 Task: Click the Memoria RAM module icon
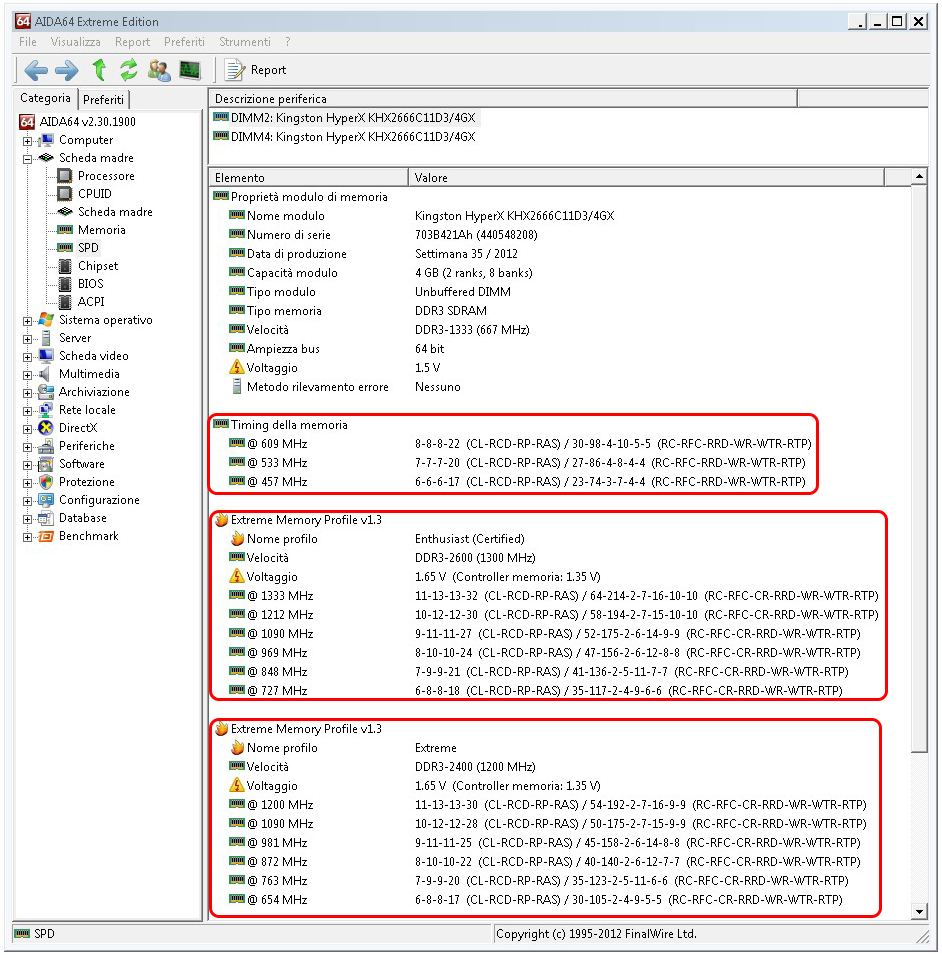click(65, 230)
